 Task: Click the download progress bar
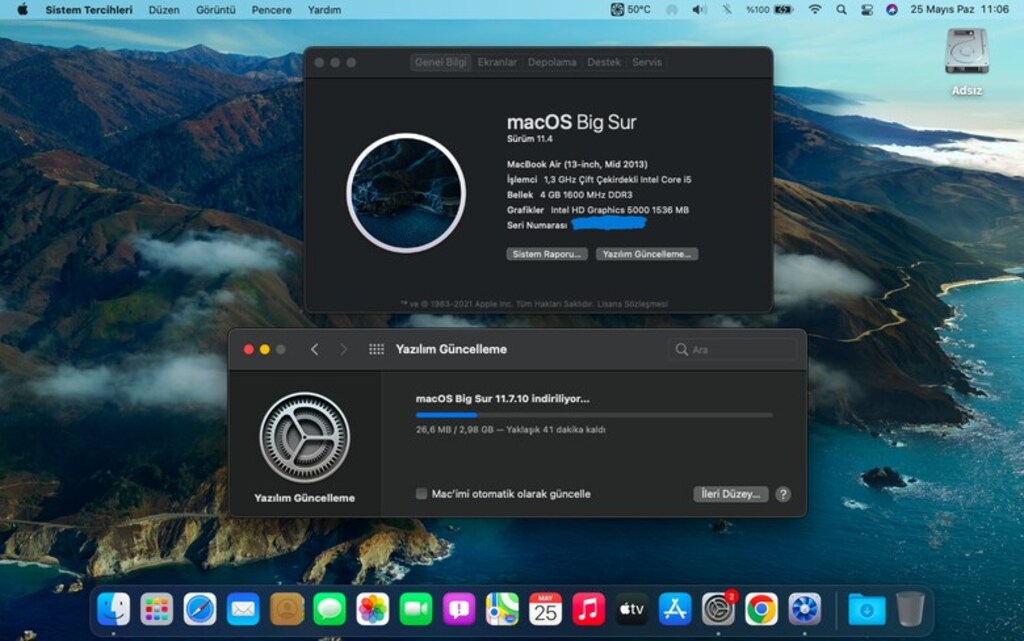594,414
